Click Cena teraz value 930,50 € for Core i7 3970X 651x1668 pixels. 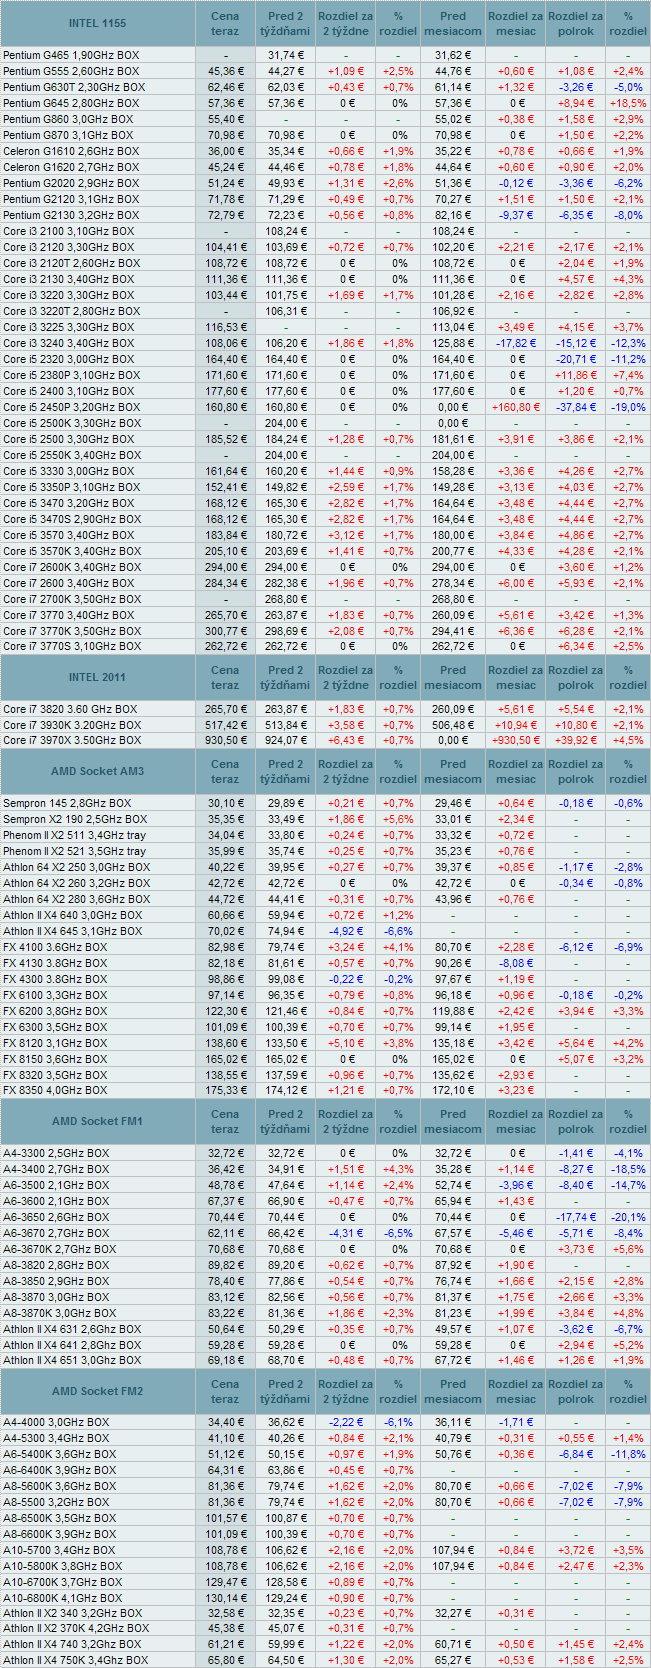click(x=225, y=741)
